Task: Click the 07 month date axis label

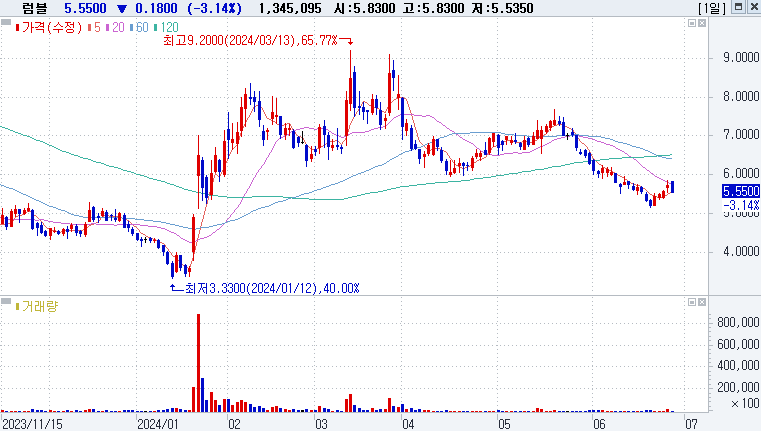Action: coord(691,424)
